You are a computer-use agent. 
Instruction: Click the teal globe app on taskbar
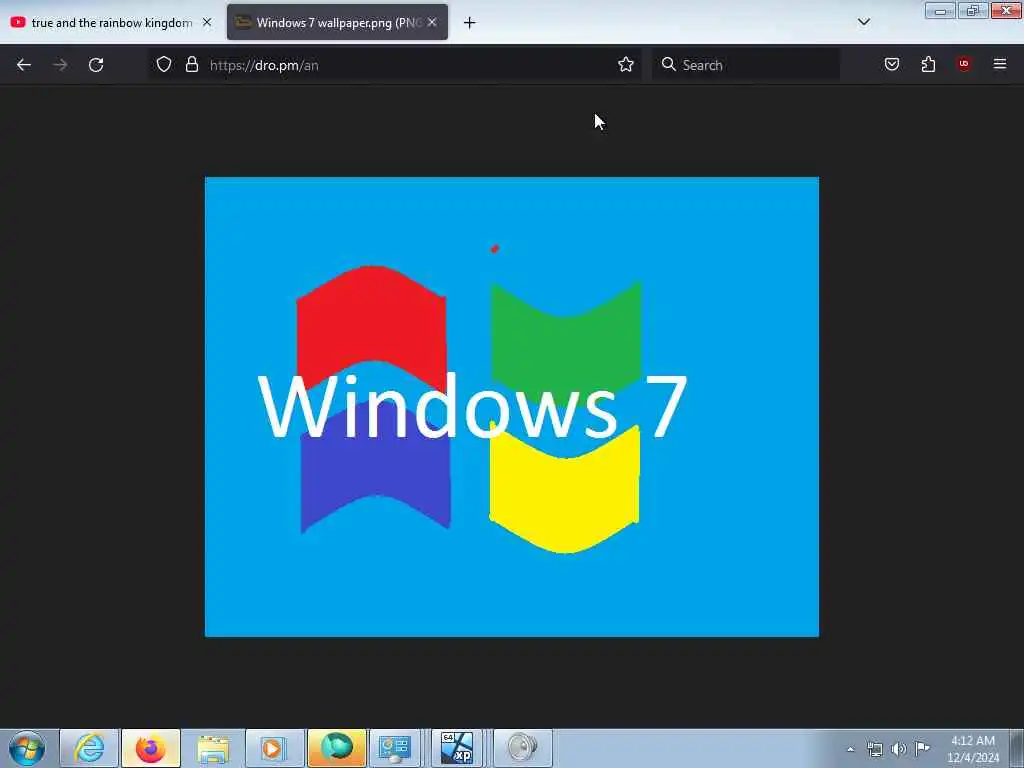337,748
